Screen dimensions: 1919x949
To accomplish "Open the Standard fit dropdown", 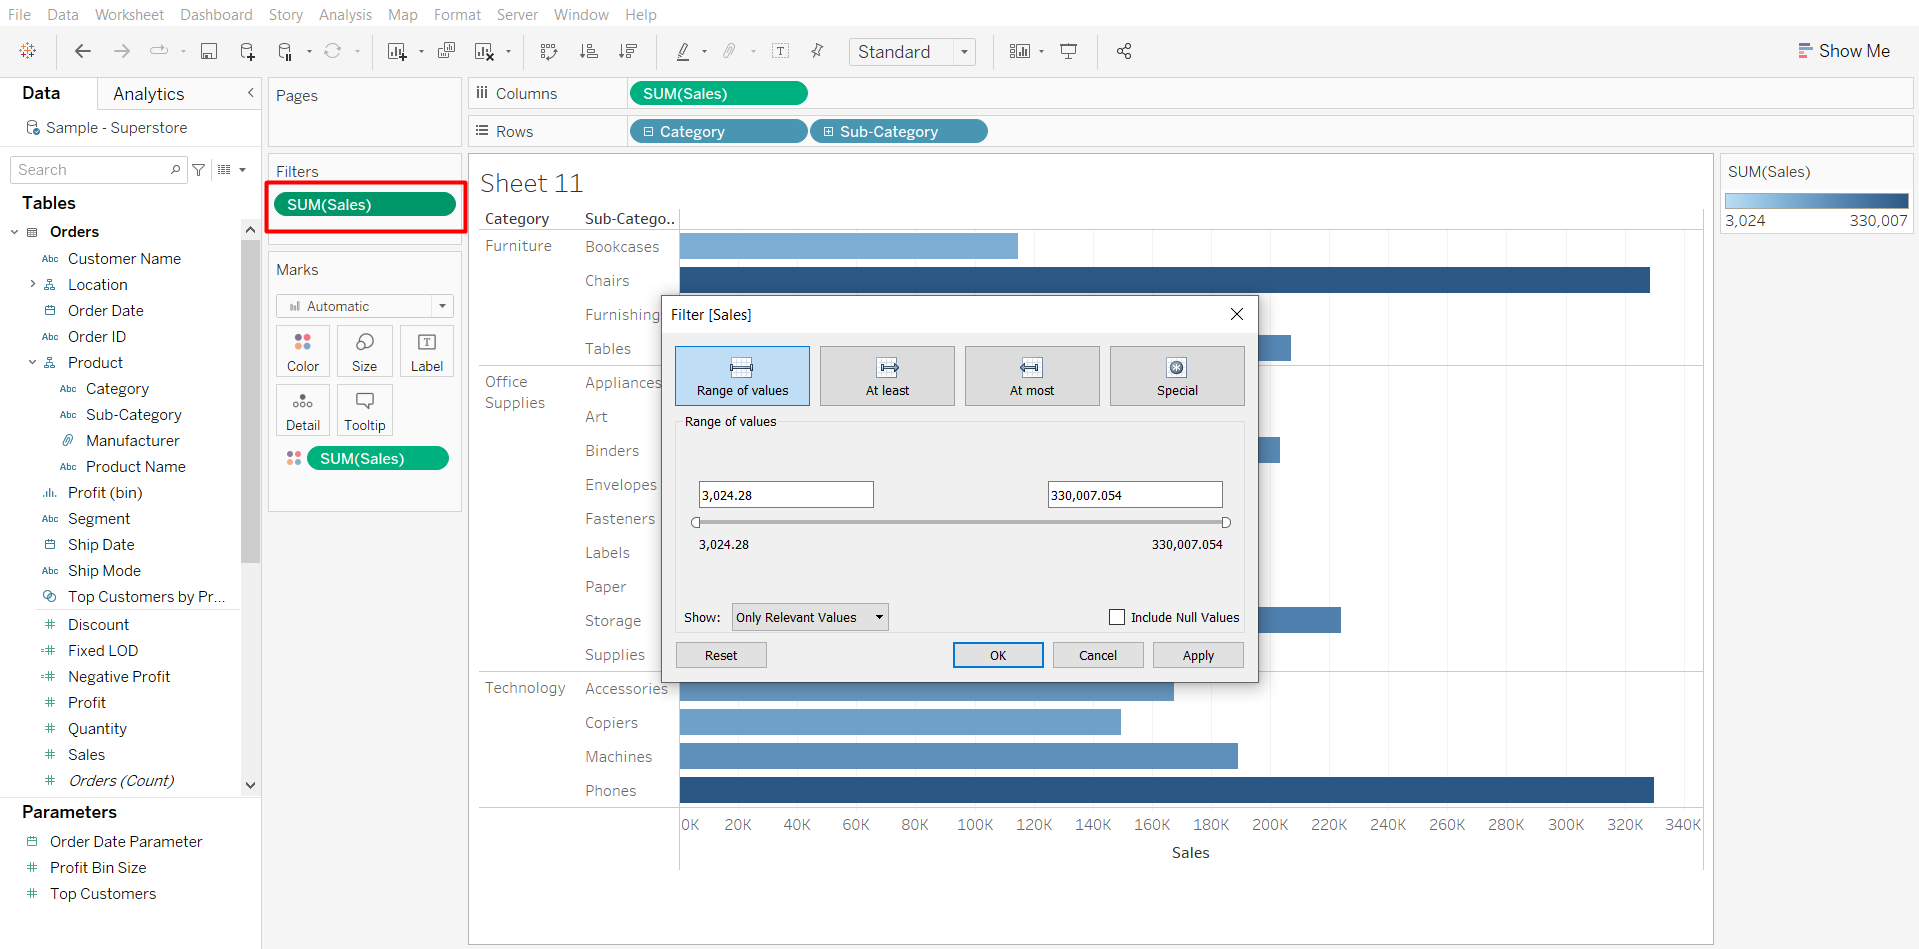I will (912, 52).
